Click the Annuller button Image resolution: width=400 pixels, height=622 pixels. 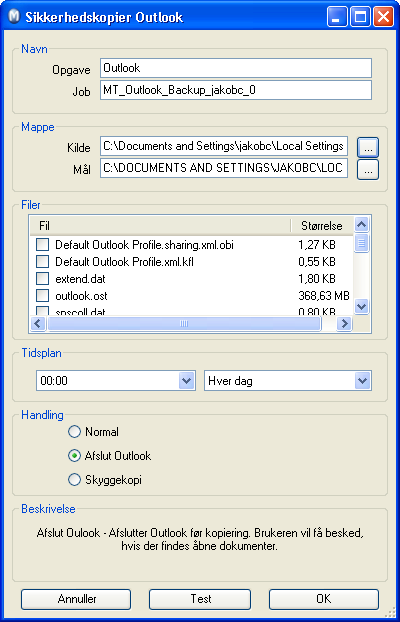76,599
